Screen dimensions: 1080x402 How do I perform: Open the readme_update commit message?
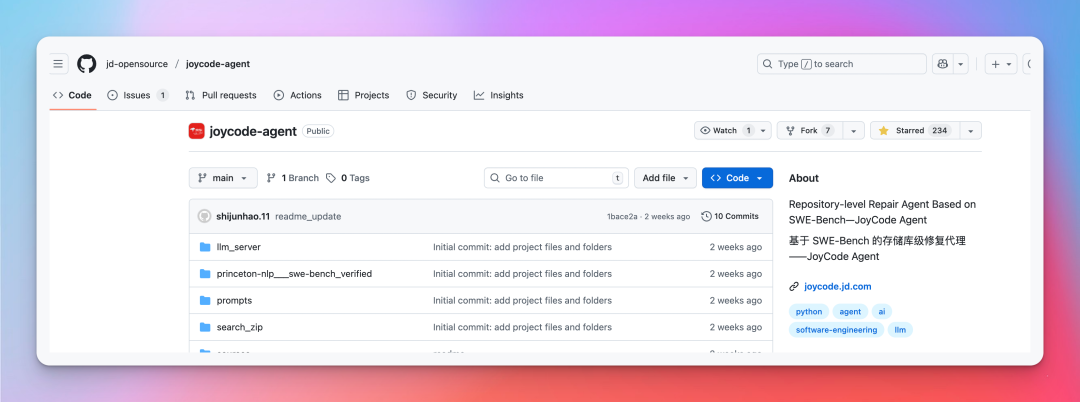pyautogui.click(x=308, y=216)
